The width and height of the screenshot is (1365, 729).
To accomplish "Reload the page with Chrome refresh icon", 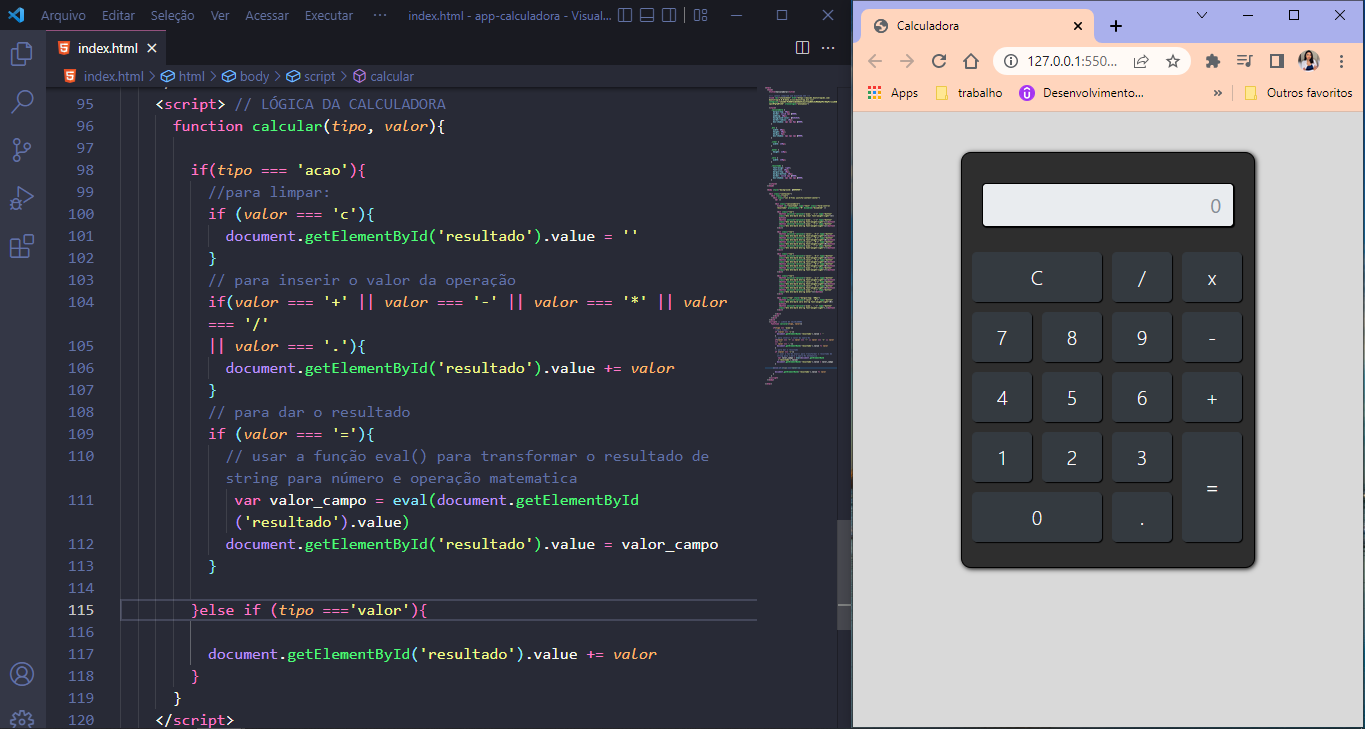I will pyautogui.click(x=938, y=60).
